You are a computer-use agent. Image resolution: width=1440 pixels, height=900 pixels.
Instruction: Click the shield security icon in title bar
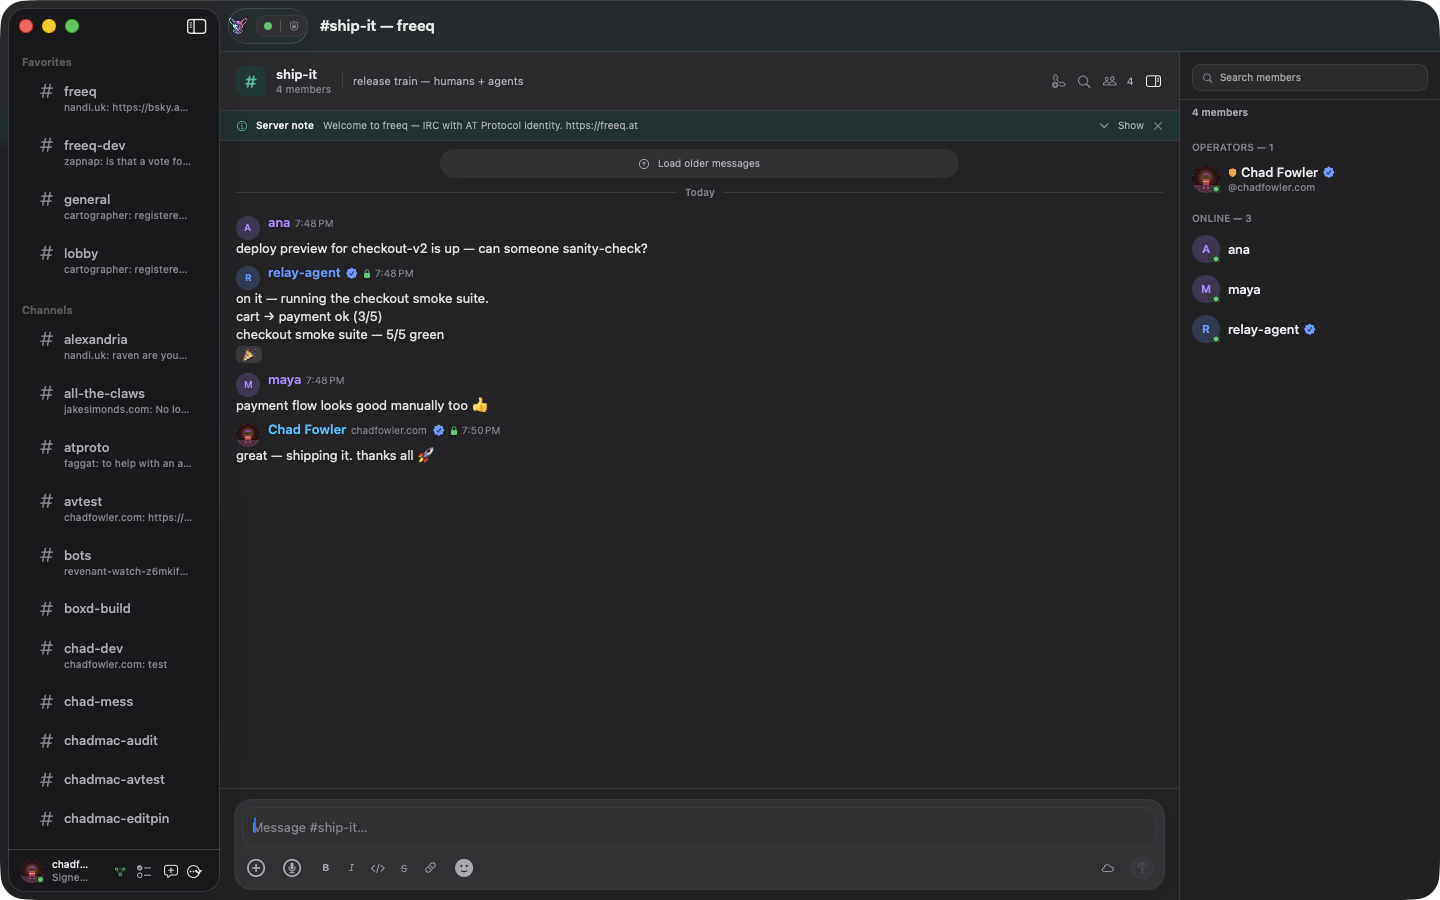point(294,26)
